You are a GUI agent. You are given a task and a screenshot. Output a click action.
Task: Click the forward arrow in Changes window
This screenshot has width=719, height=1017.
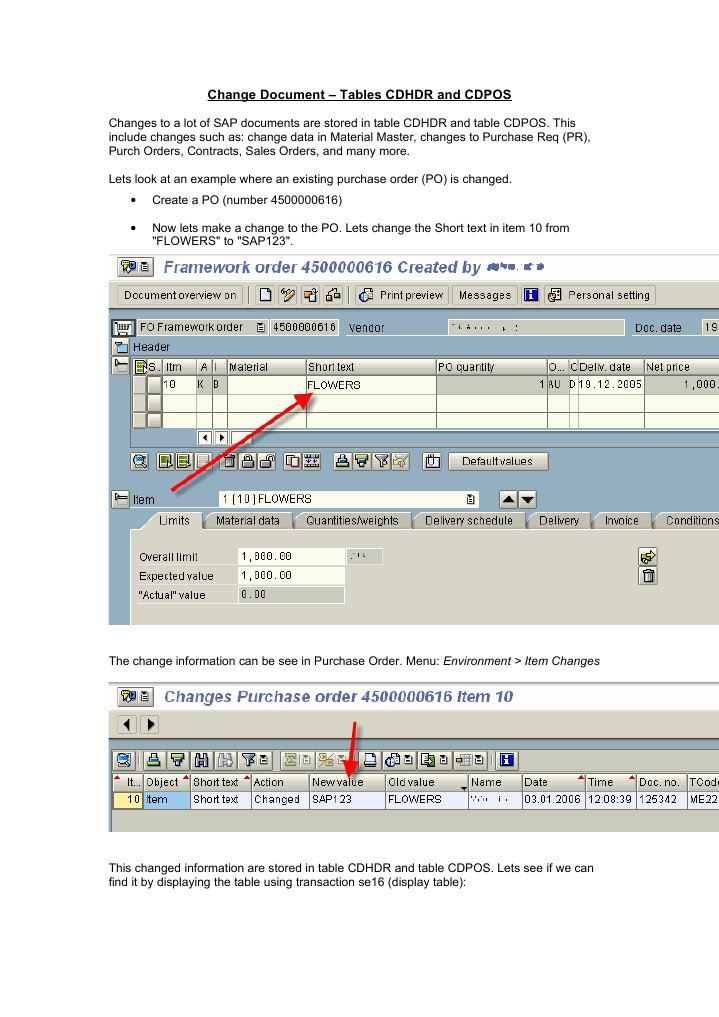[x=150, y=724]
